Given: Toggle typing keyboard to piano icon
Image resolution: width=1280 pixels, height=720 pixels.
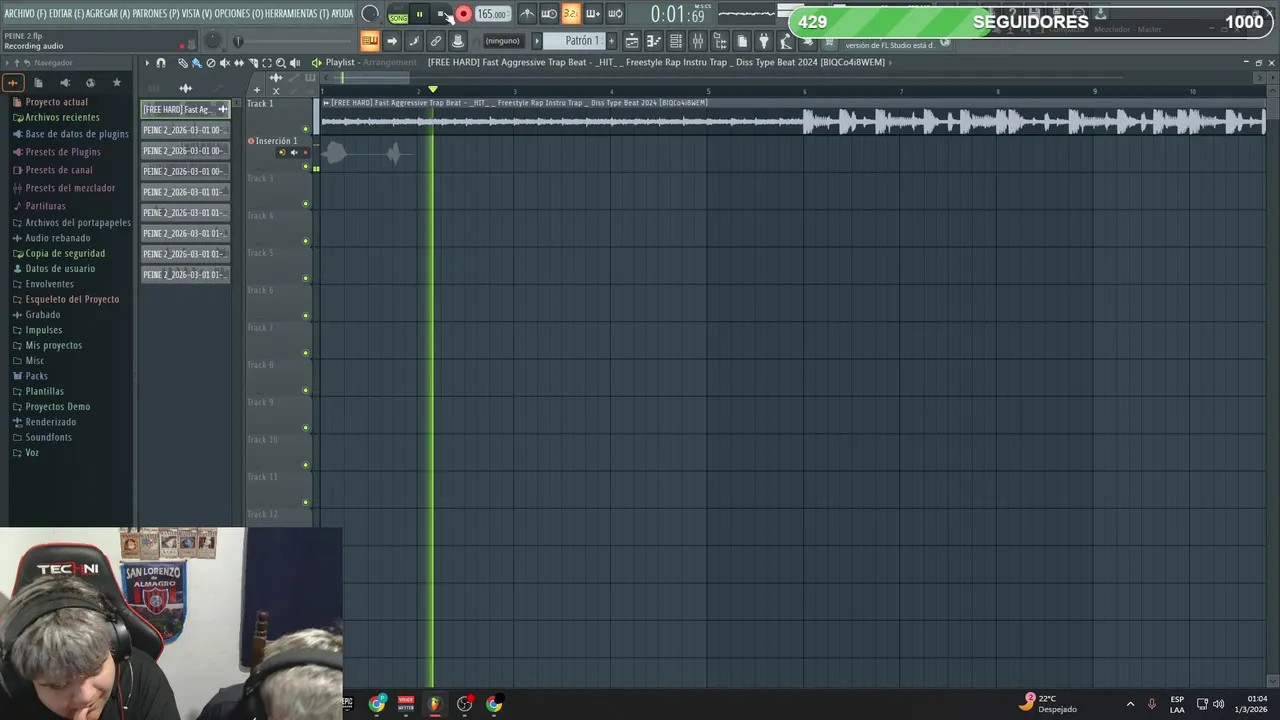Looking at the screenshot, I should click(x=370, y=41).
